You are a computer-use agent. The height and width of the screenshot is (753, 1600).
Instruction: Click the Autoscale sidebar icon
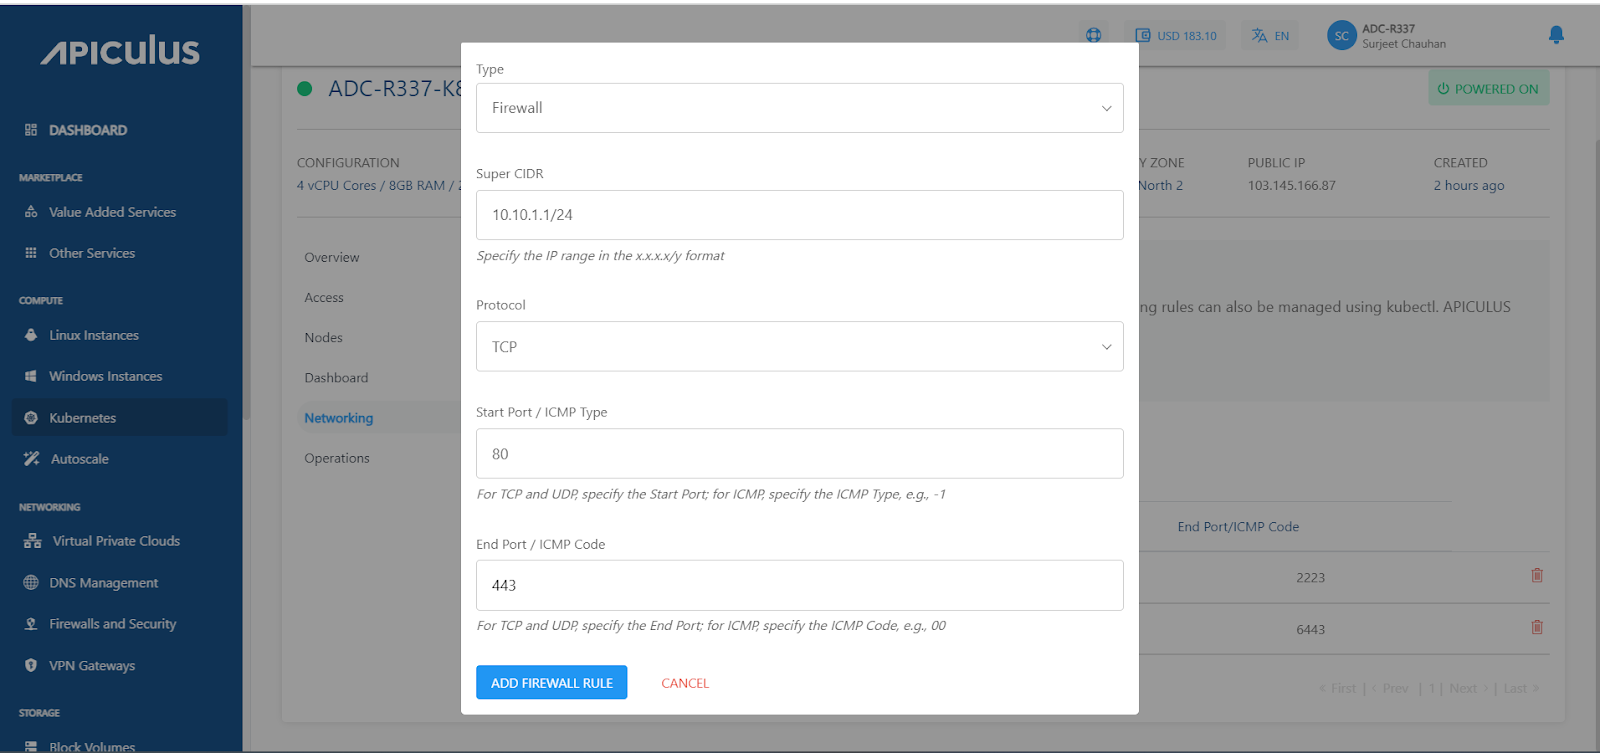32,459
